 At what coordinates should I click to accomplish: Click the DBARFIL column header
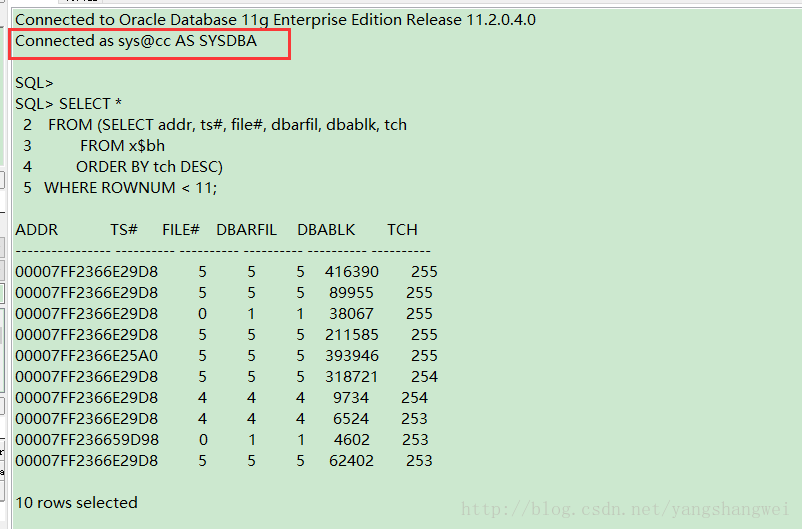click(247, 230)
